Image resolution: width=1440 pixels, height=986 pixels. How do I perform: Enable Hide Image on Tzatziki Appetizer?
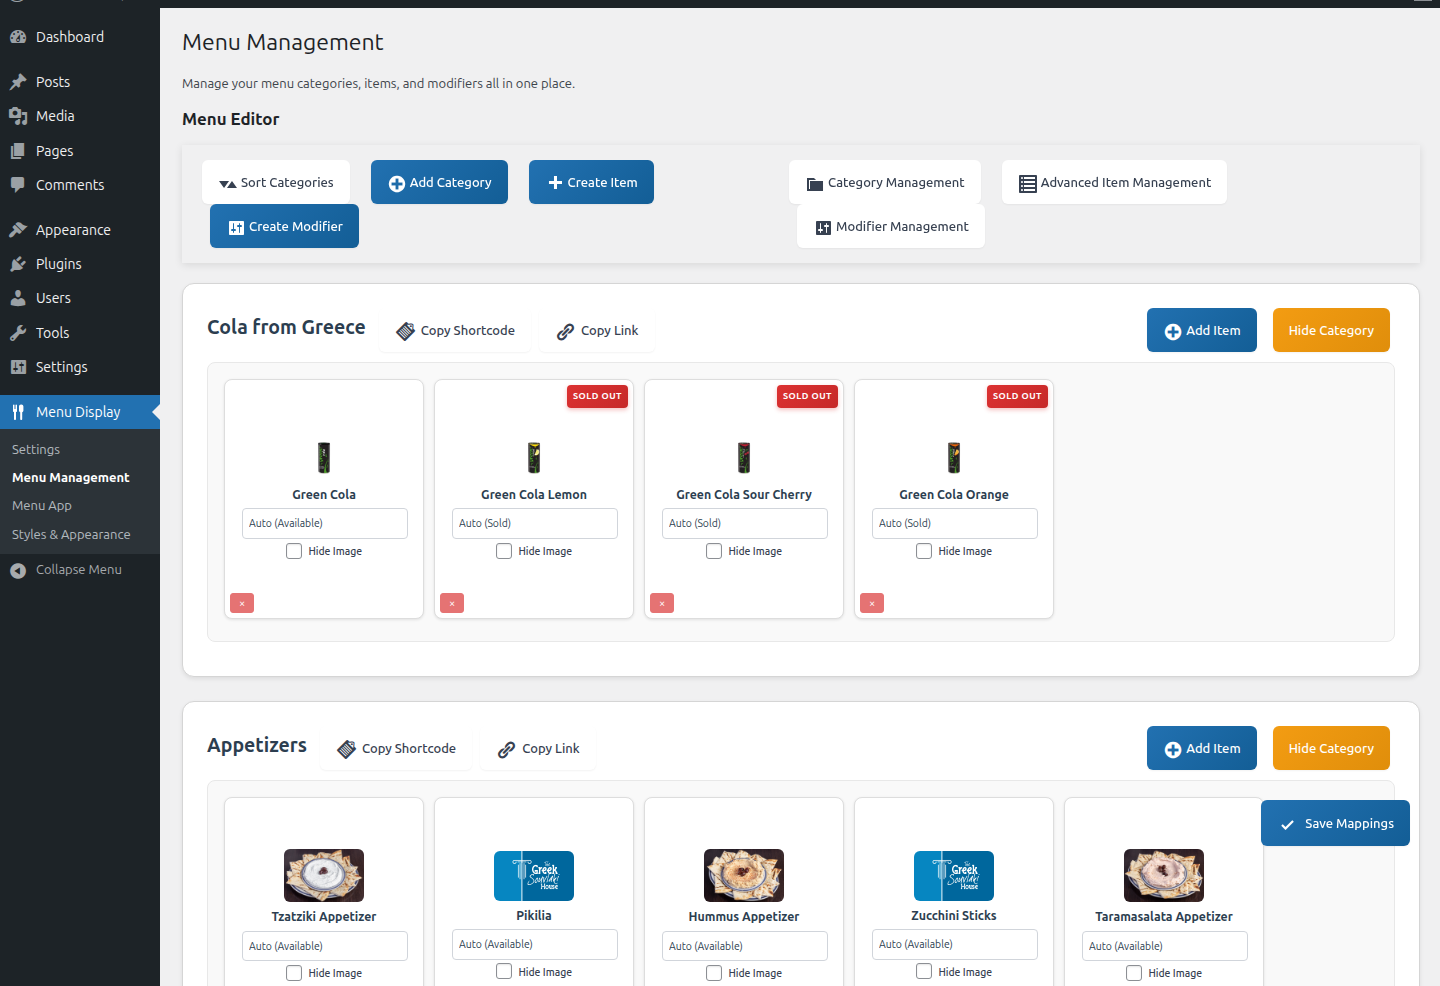[x=294, y=972]
